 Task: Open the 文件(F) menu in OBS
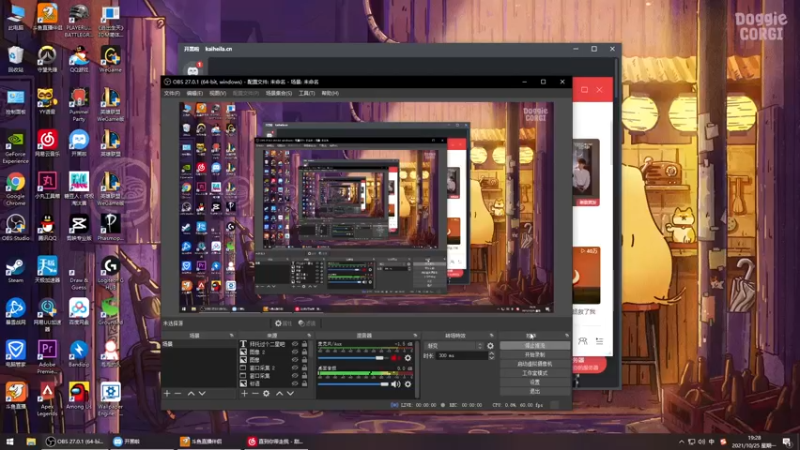click(172, 93)
